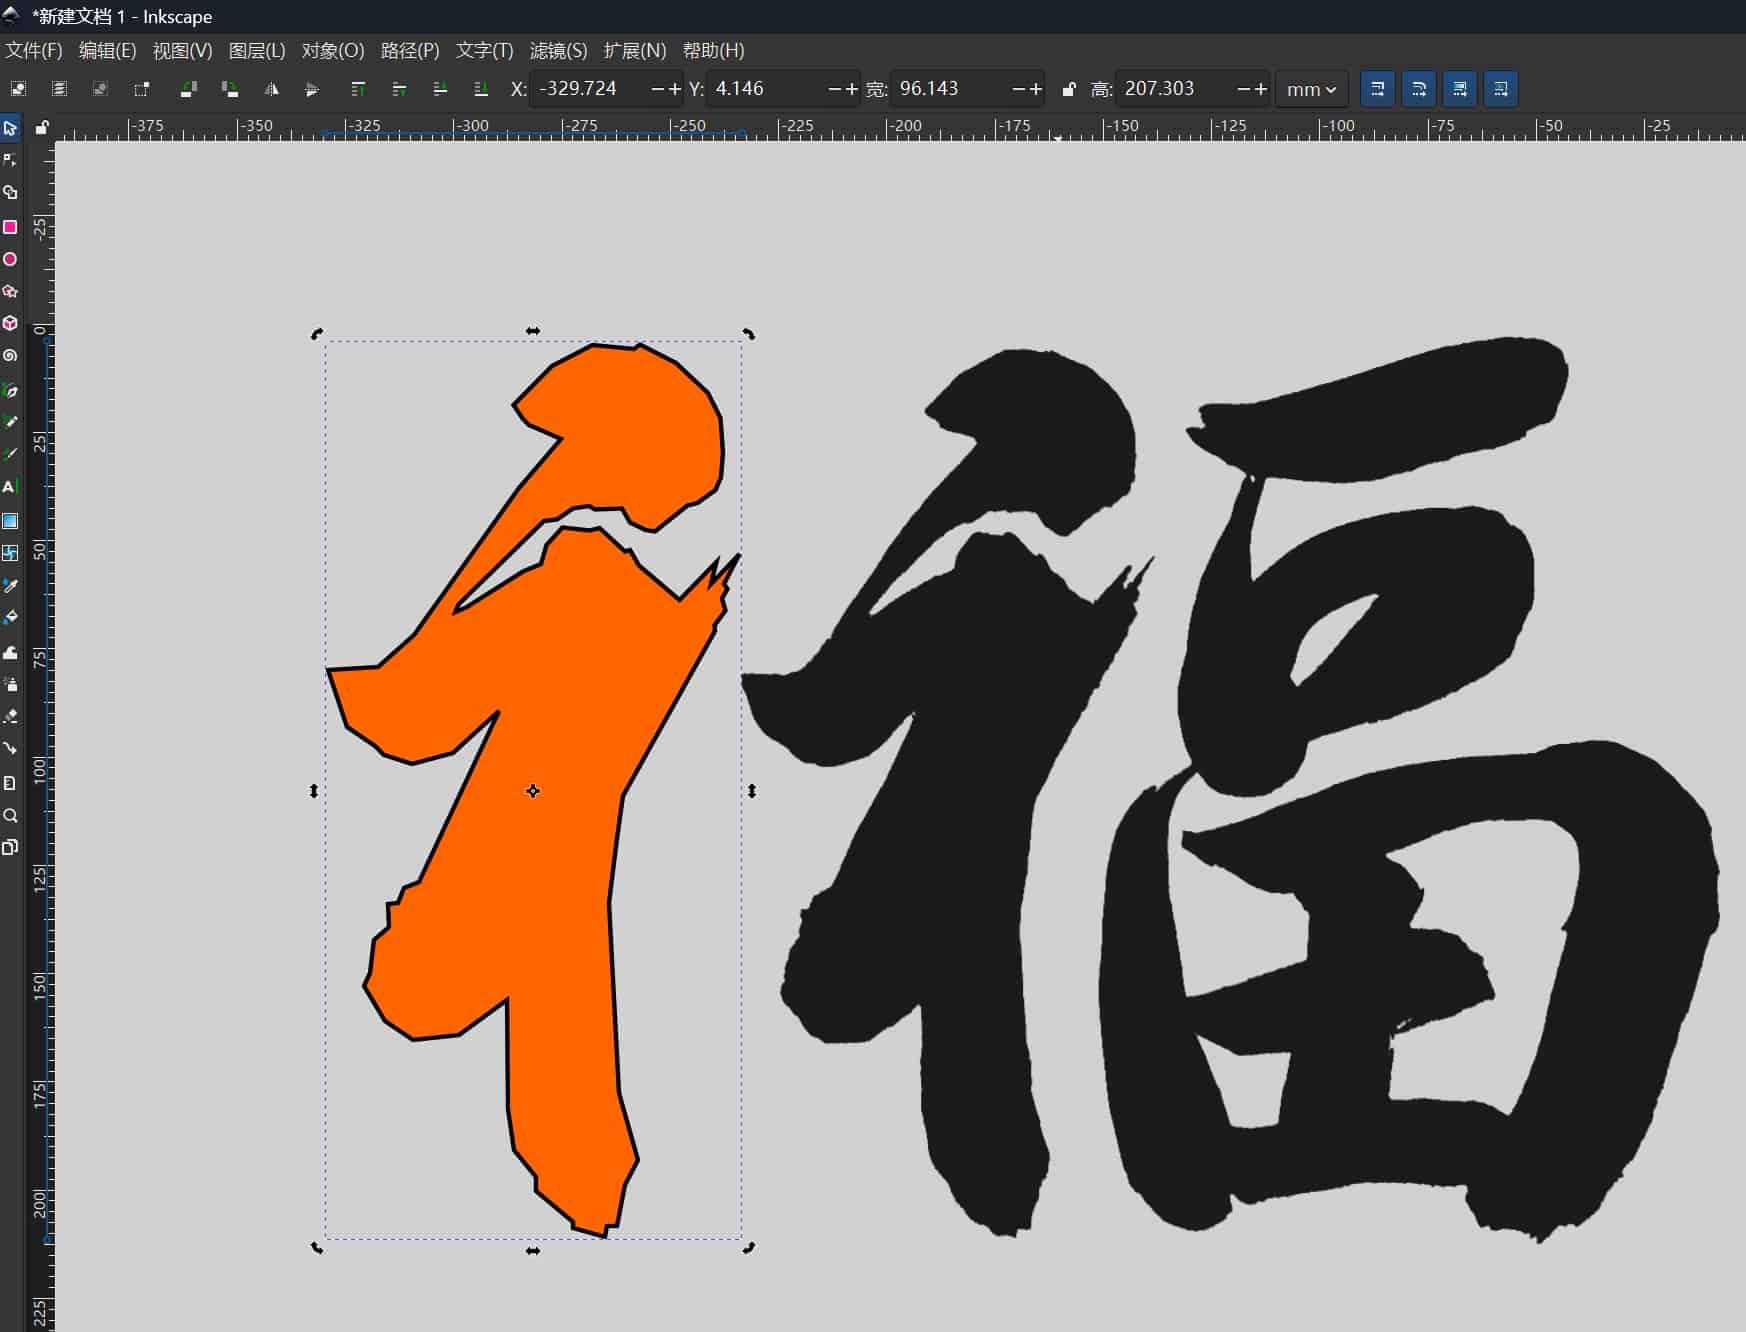Image resolution: width=1746 pixels, height=1332 pixels.
Task: Toggle rubberband touch selection icon
Action: 141,89
